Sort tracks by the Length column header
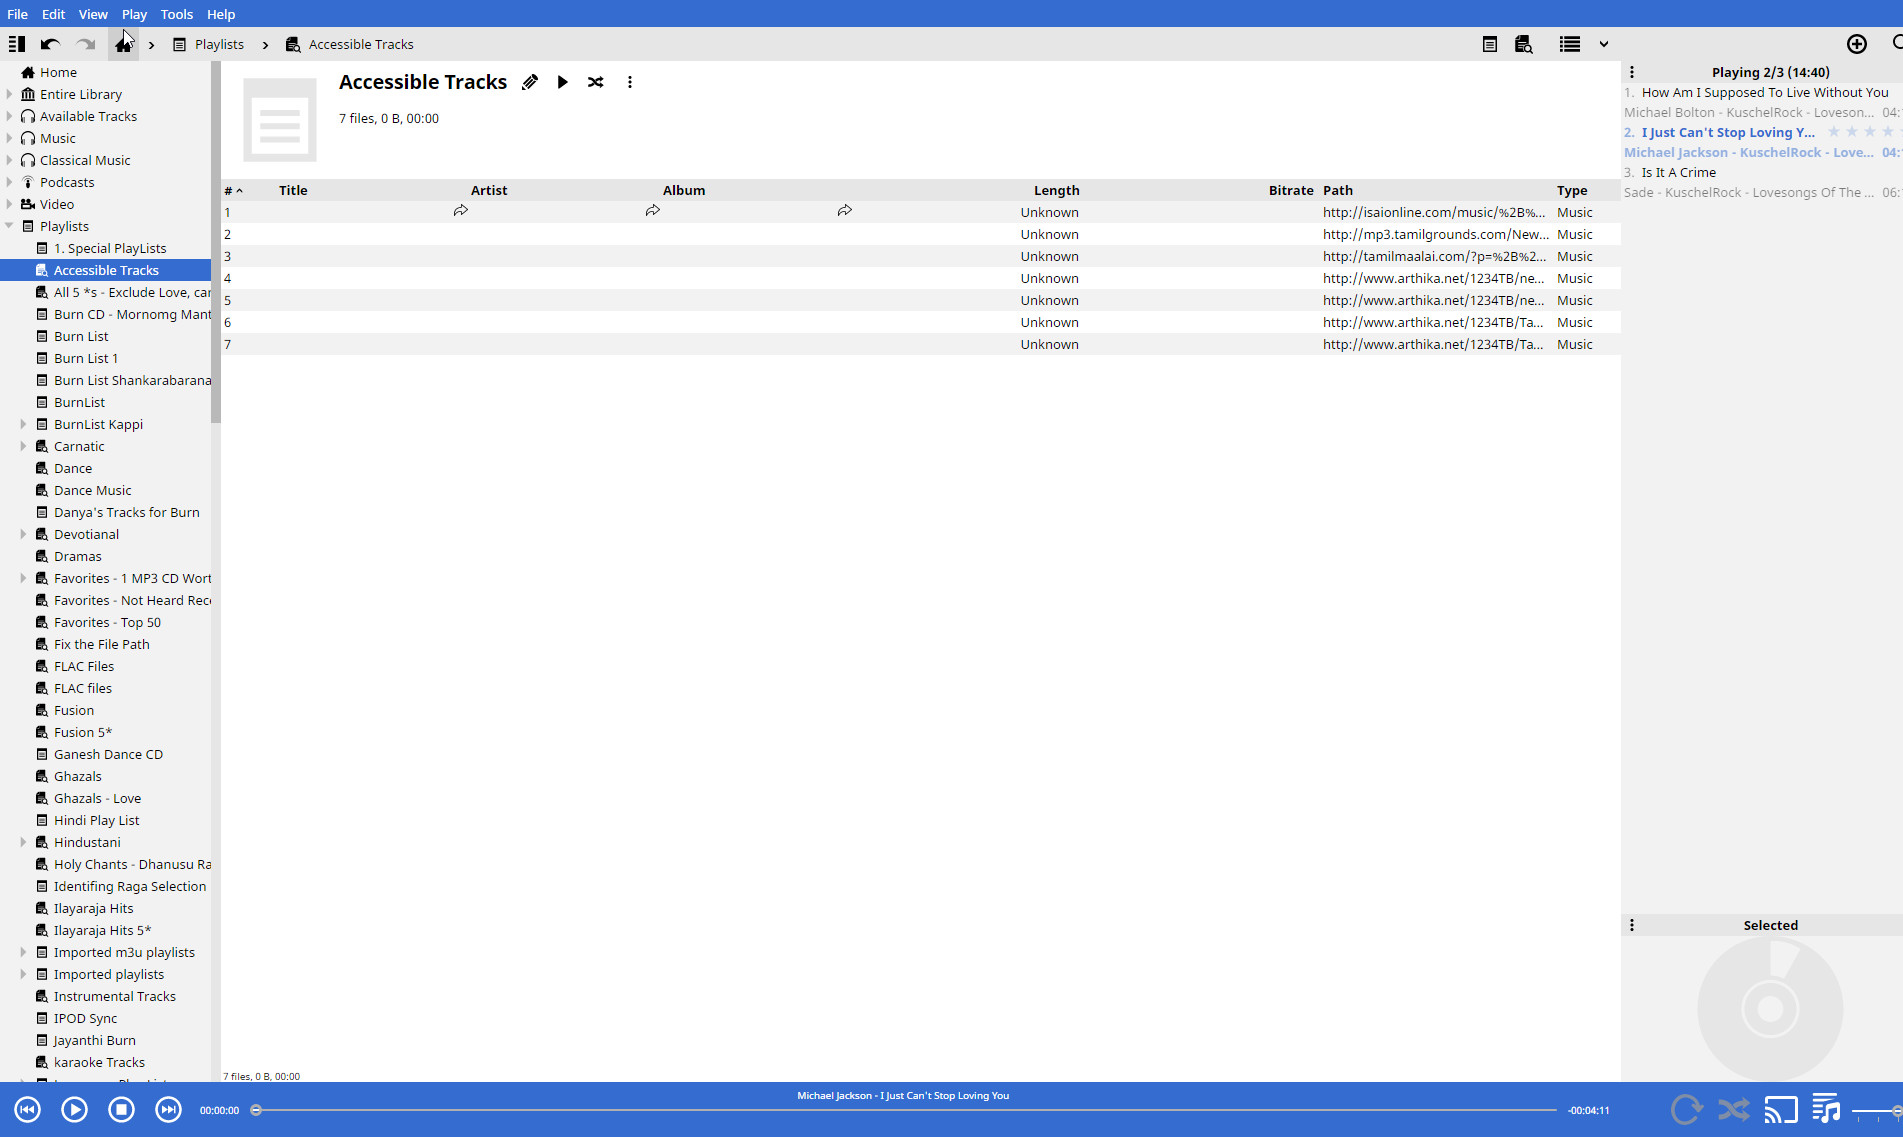The width and height of the screenshot is (1903, 1137). 1056,191
